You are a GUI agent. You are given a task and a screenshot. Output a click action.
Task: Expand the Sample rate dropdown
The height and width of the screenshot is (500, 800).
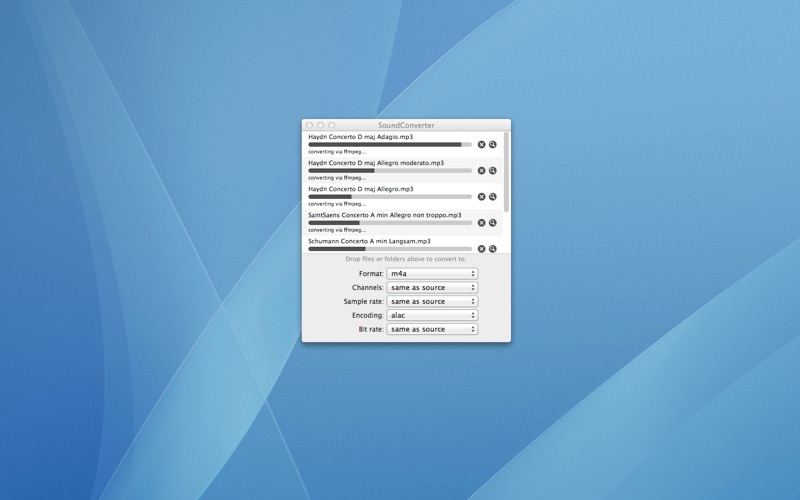pos(432,301)
